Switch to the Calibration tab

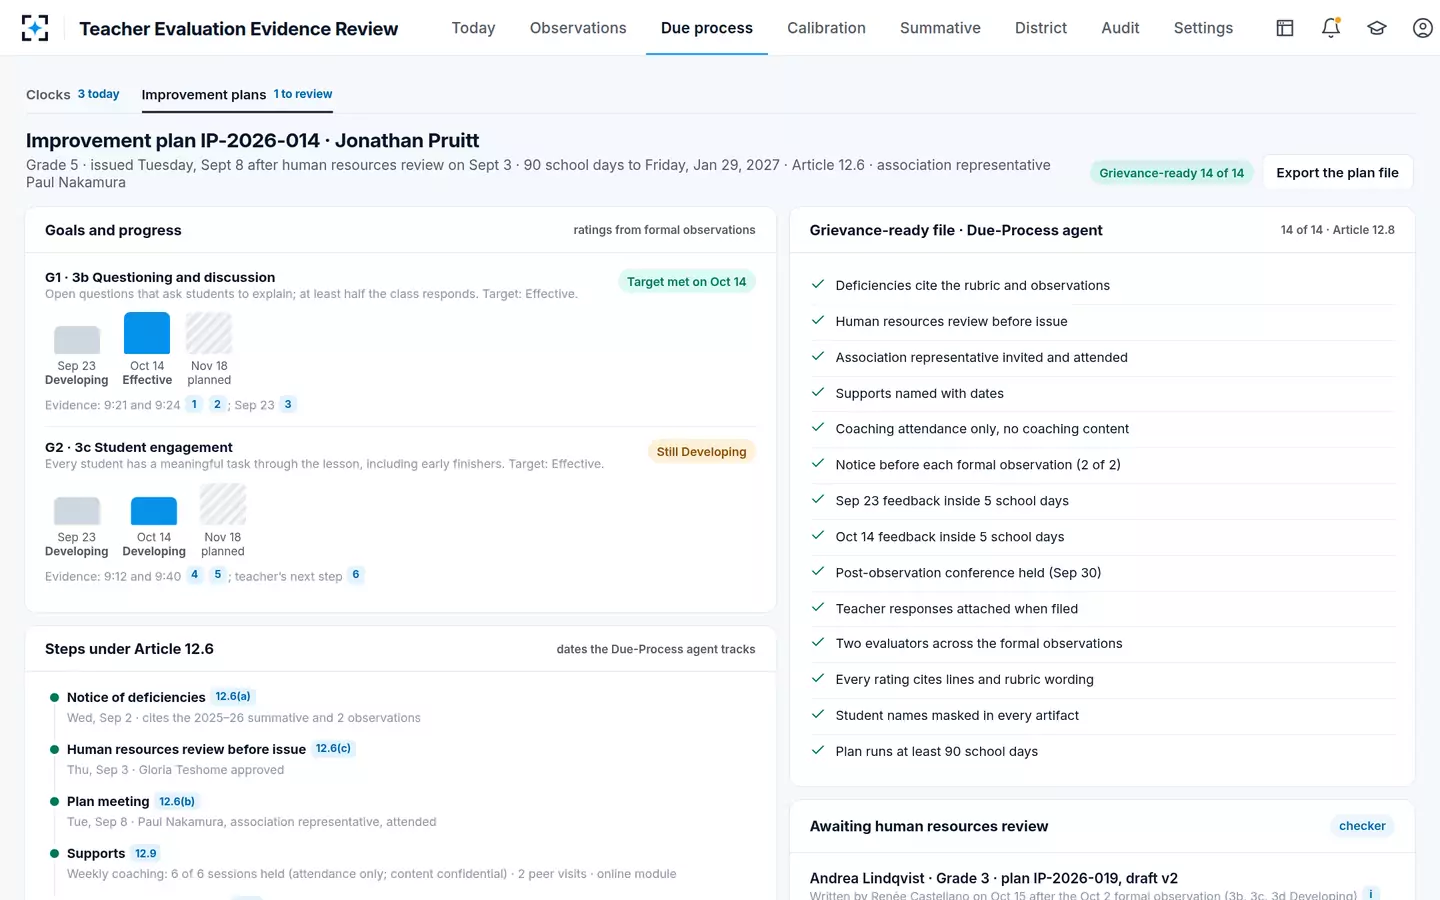(x=826, y=28)
